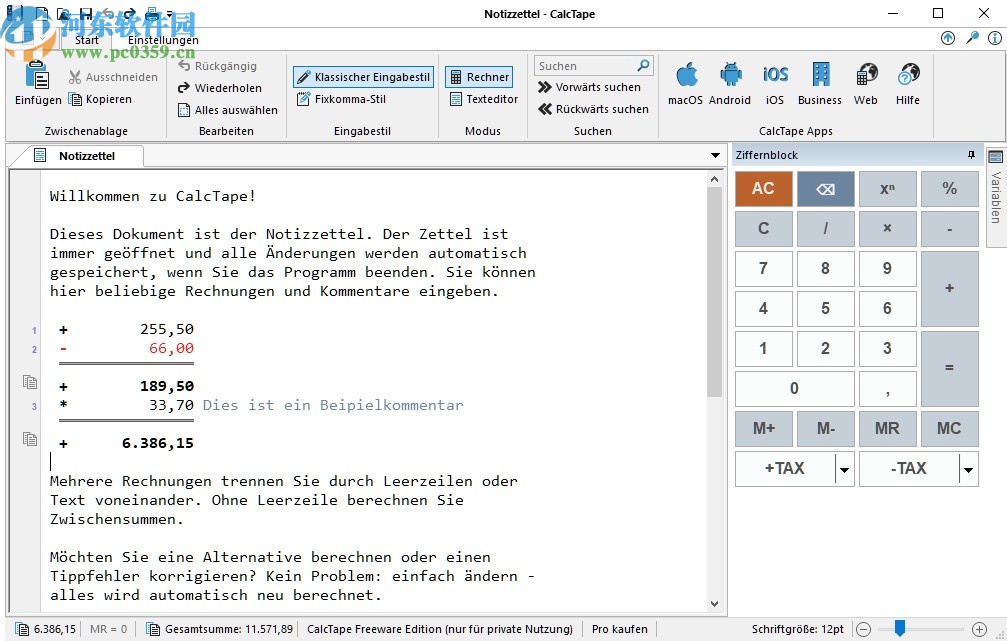Decrease font size with minus button
This screenshot has height=641, width=1007.
pos(864,629)
